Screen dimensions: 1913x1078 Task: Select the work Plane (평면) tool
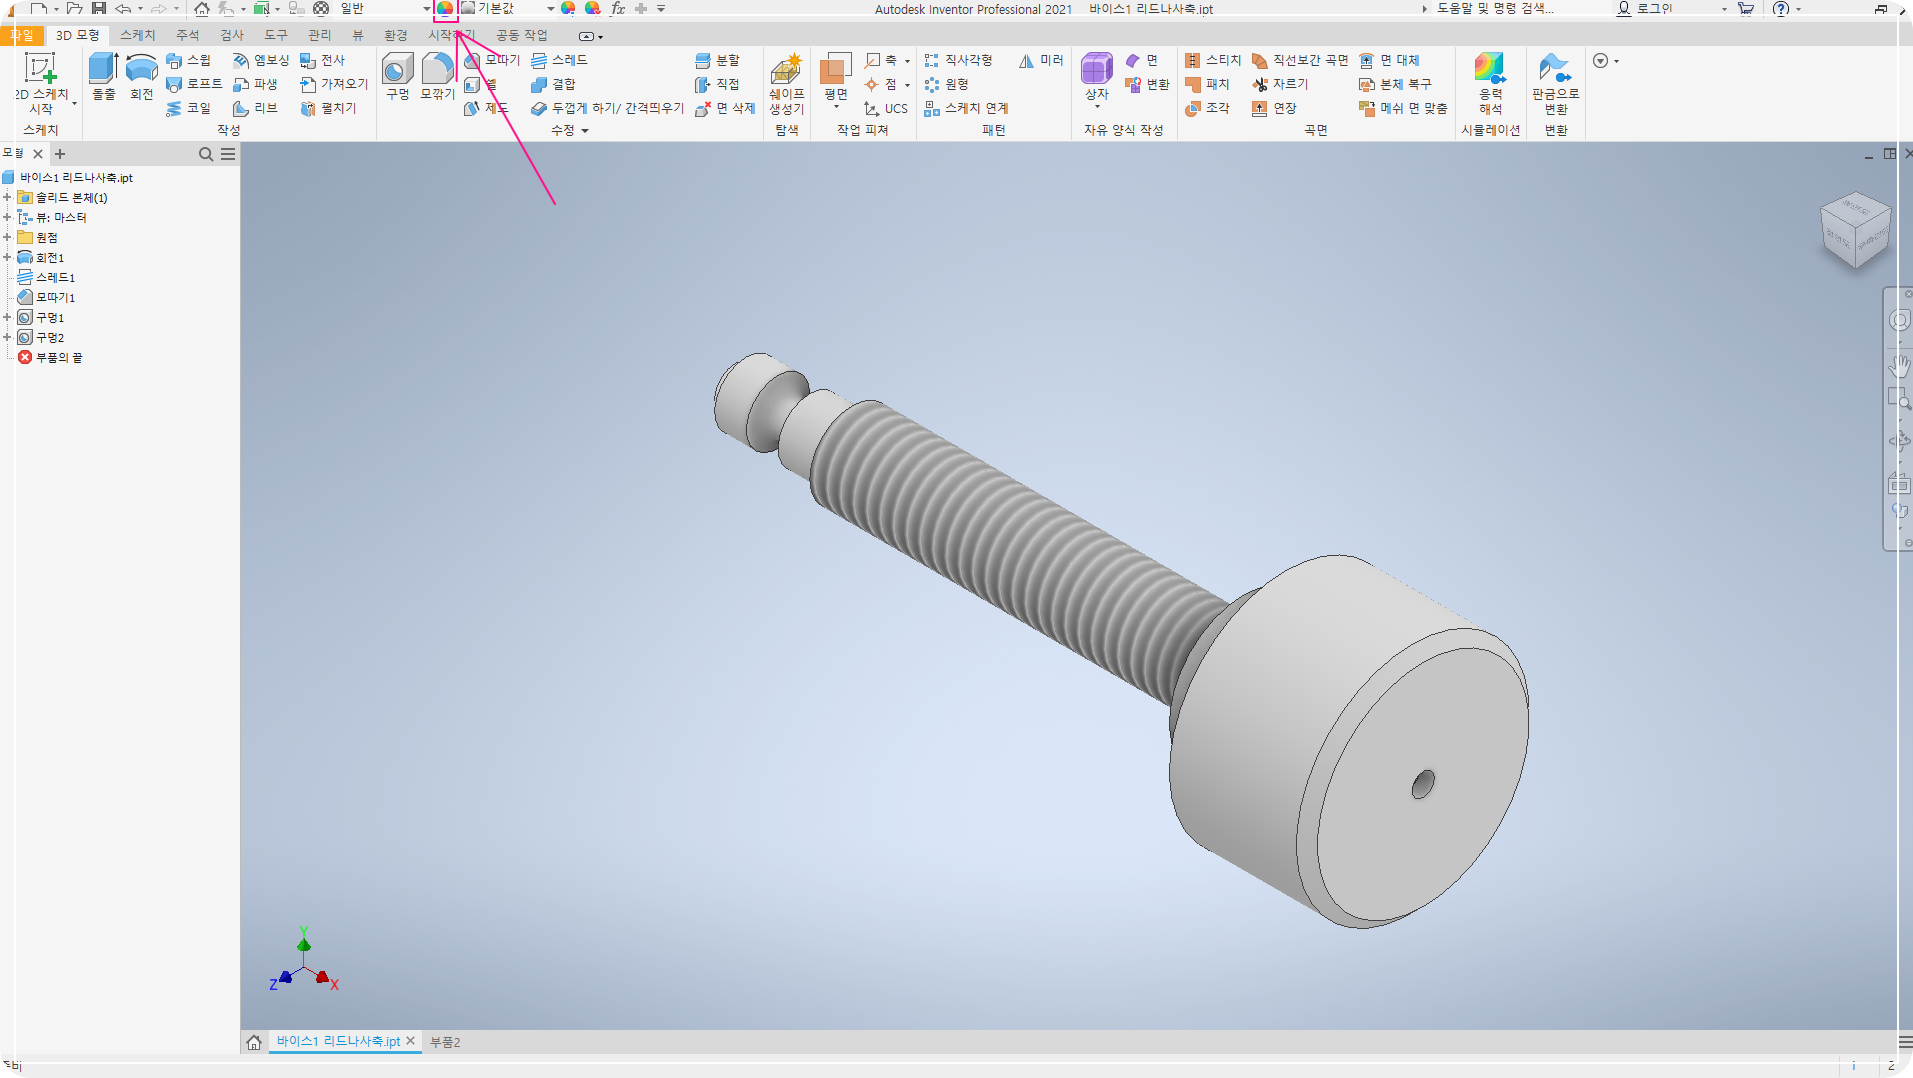point(835,77)
